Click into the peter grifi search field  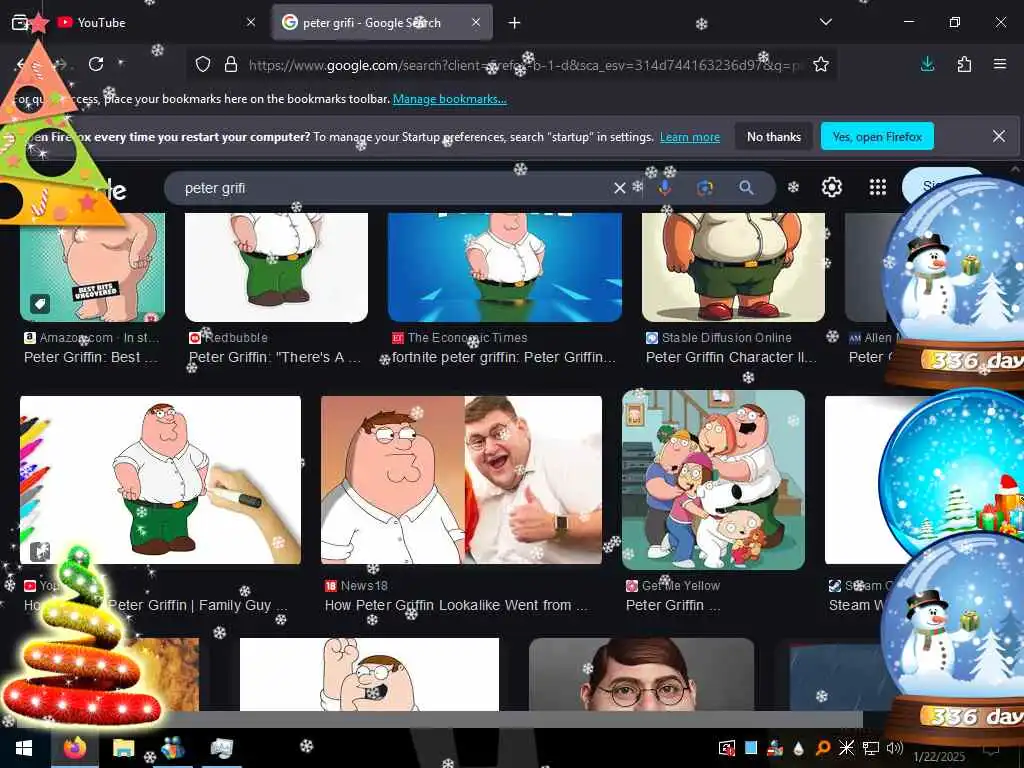pos(392,188)
